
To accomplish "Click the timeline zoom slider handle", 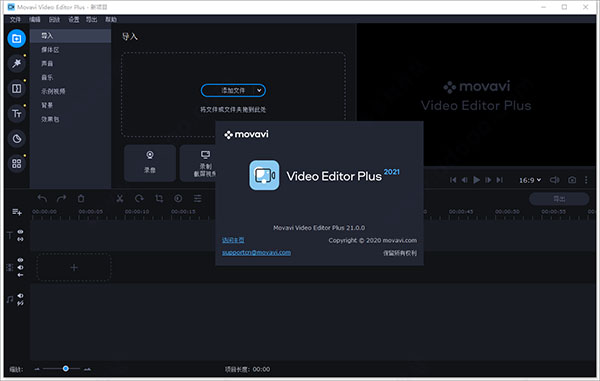I will pyautogui.click(x=65, y=368).
